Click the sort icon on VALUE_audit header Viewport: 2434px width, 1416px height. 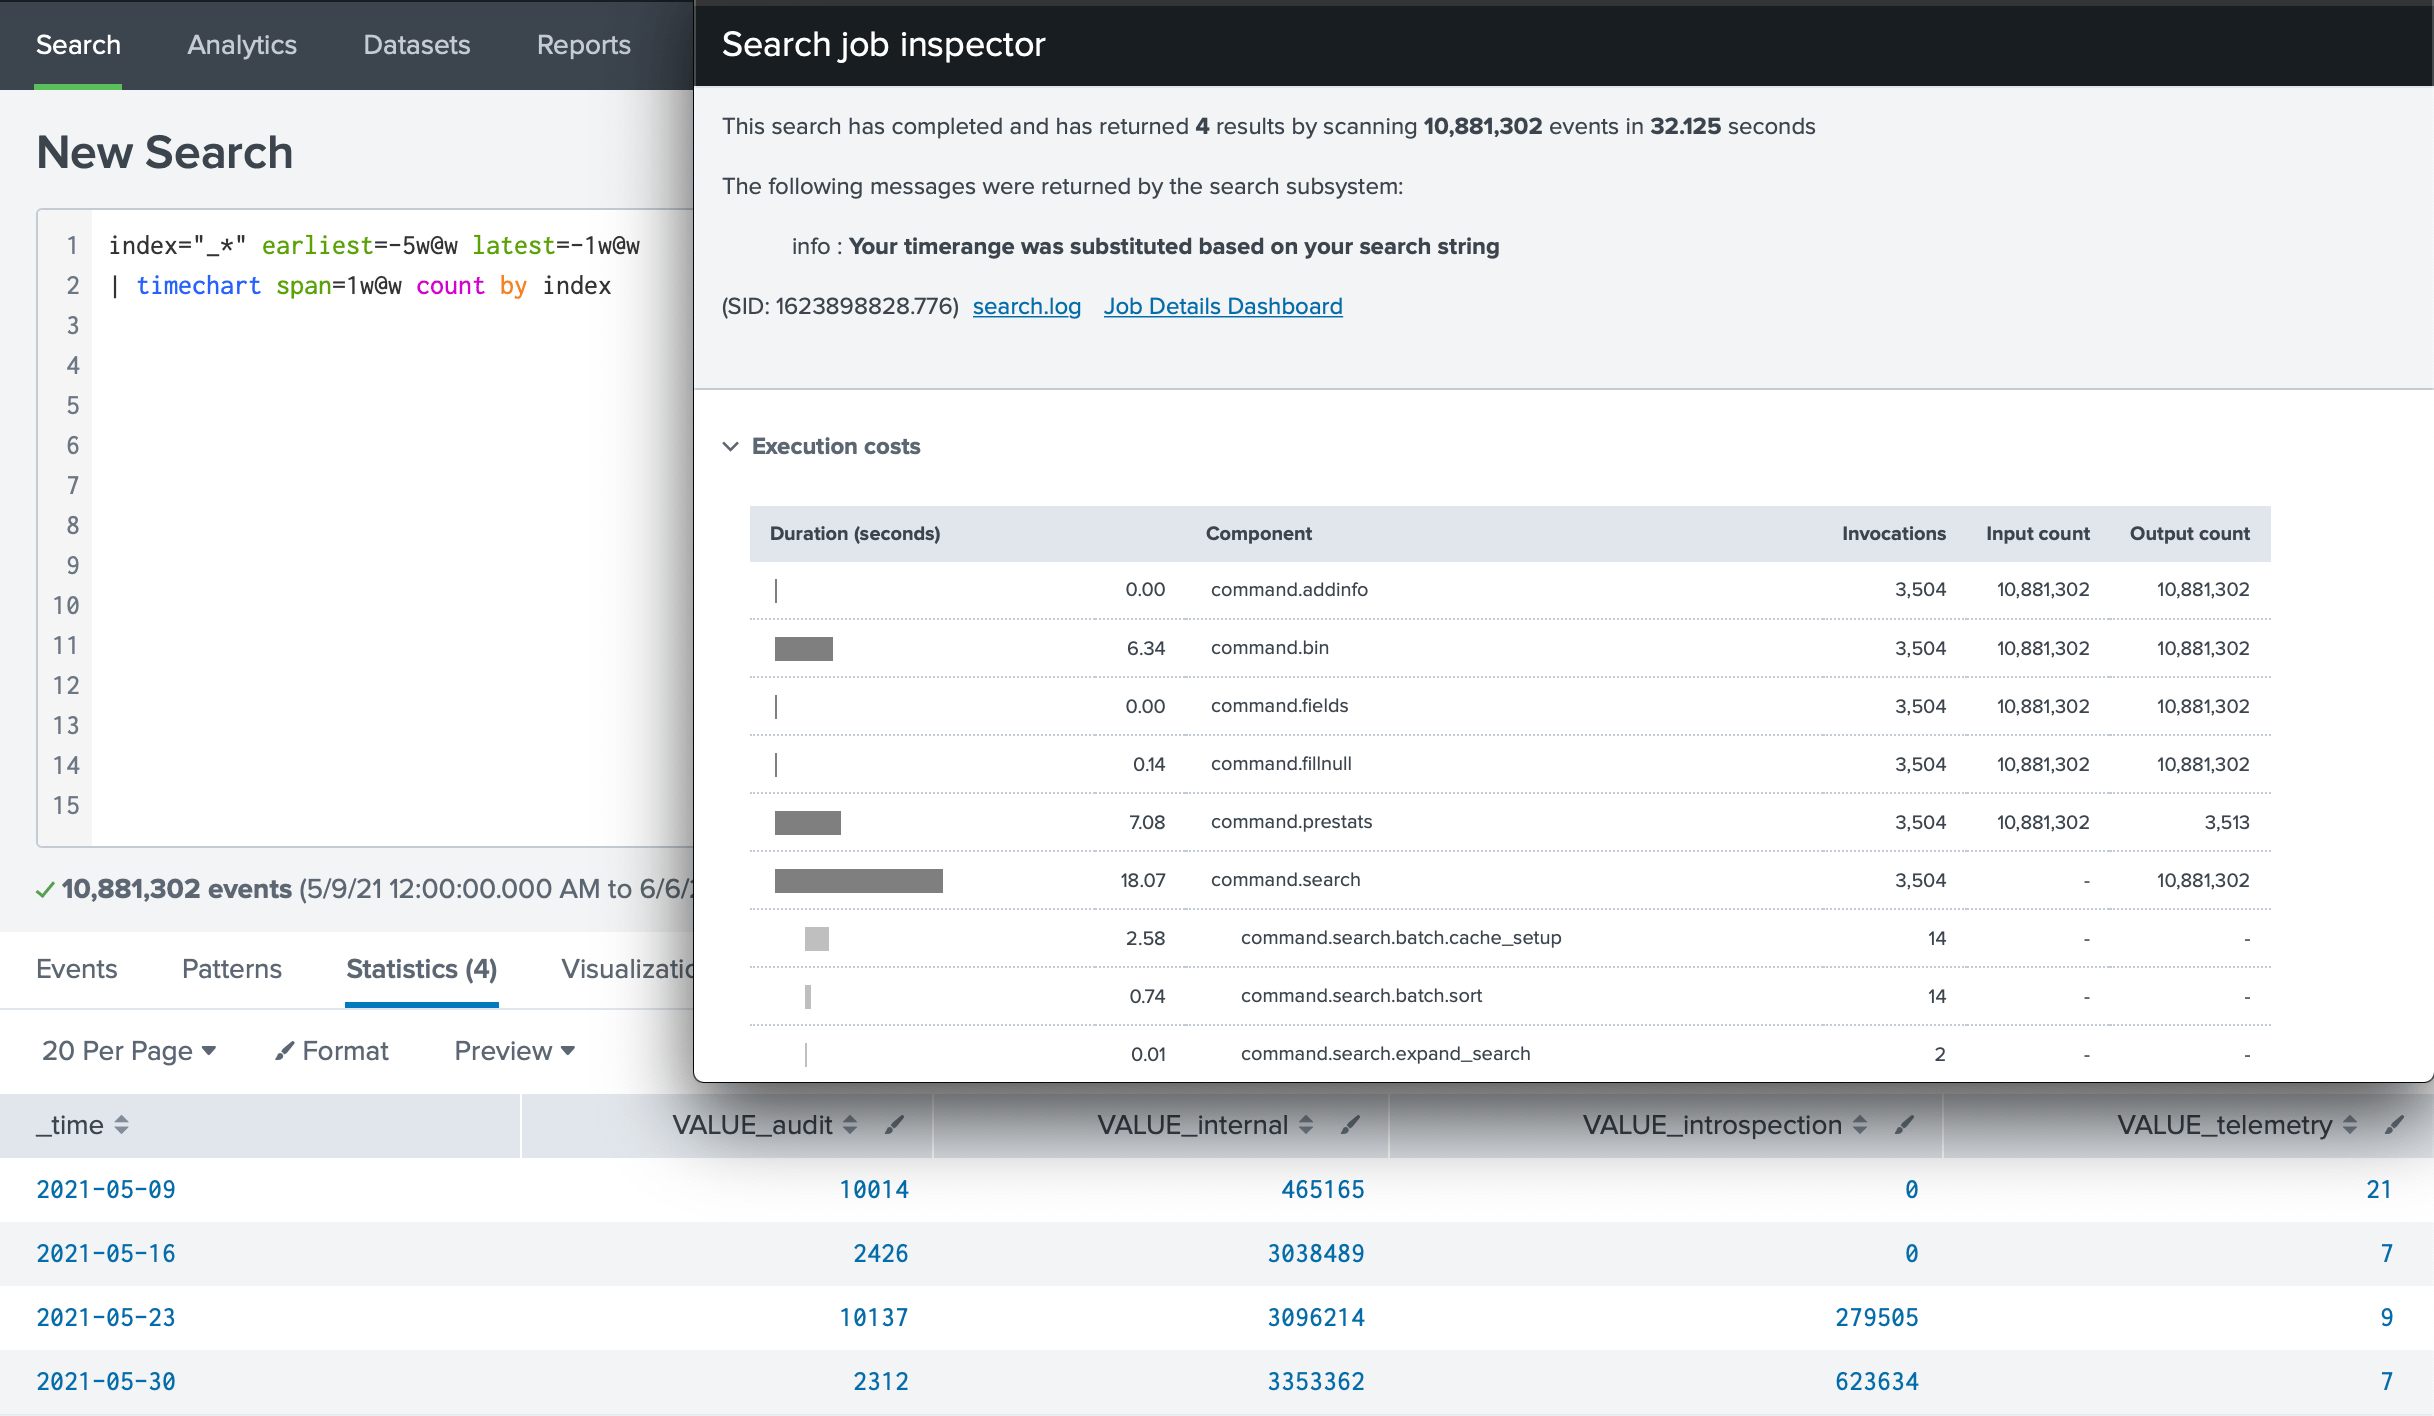pyautogui.click(x=851, y=1125)
